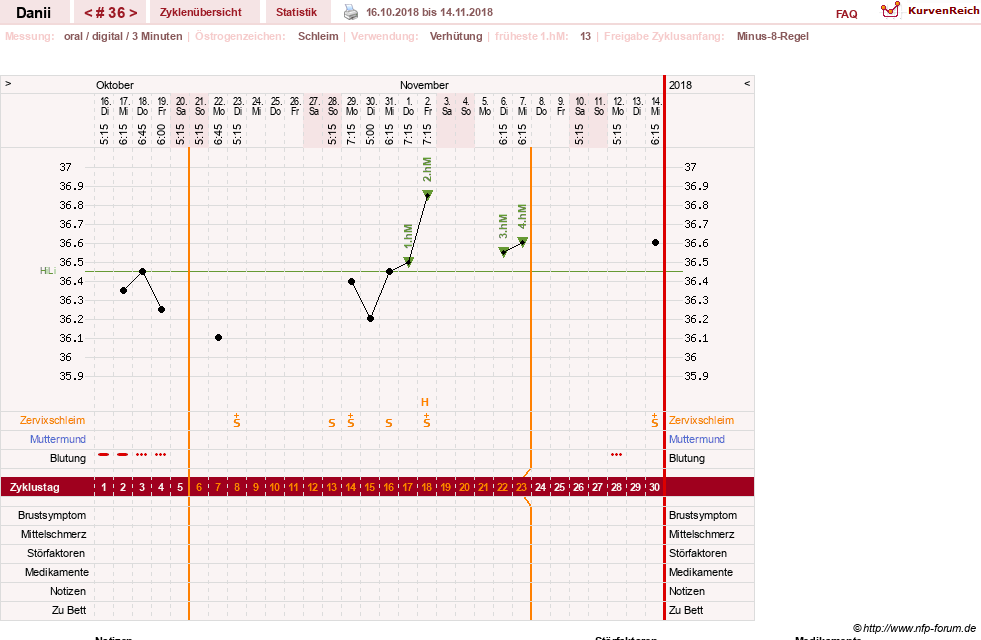Click the cycle number # 36 text

click(x=110, y=13)
